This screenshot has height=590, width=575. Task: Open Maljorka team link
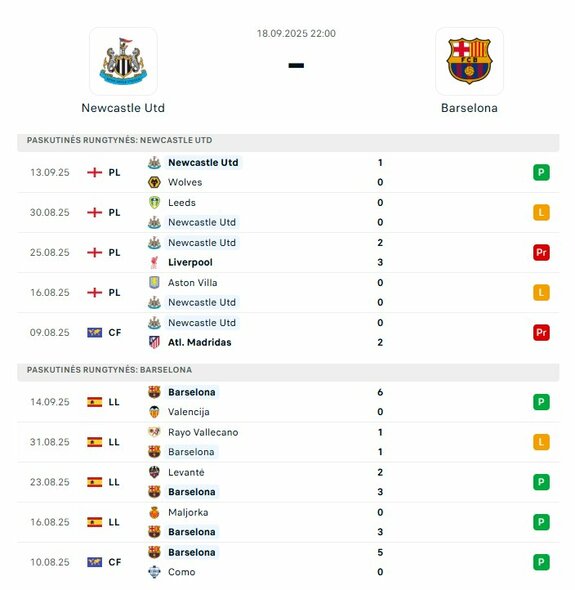pyautogui.click(x=188, y=512)
